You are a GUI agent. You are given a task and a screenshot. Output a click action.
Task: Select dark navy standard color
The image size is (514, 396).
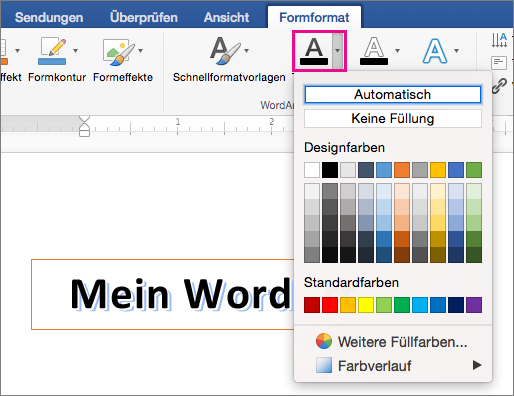coord(456,305)
